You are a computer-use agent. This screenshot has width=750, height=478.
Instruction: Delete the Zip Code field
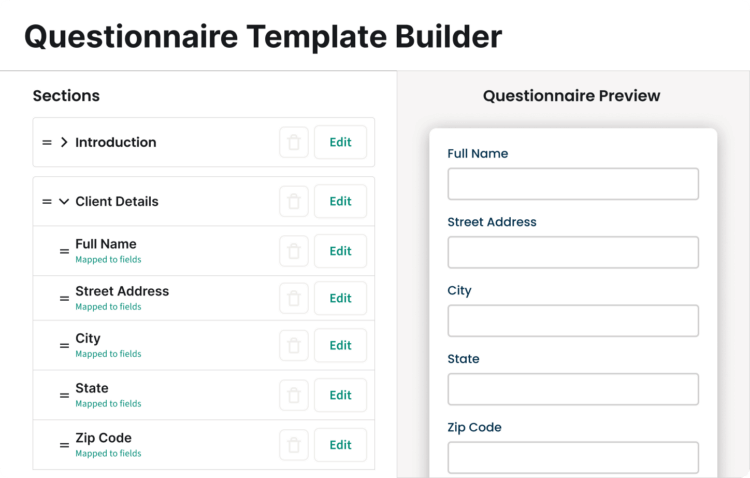point(293,445)
